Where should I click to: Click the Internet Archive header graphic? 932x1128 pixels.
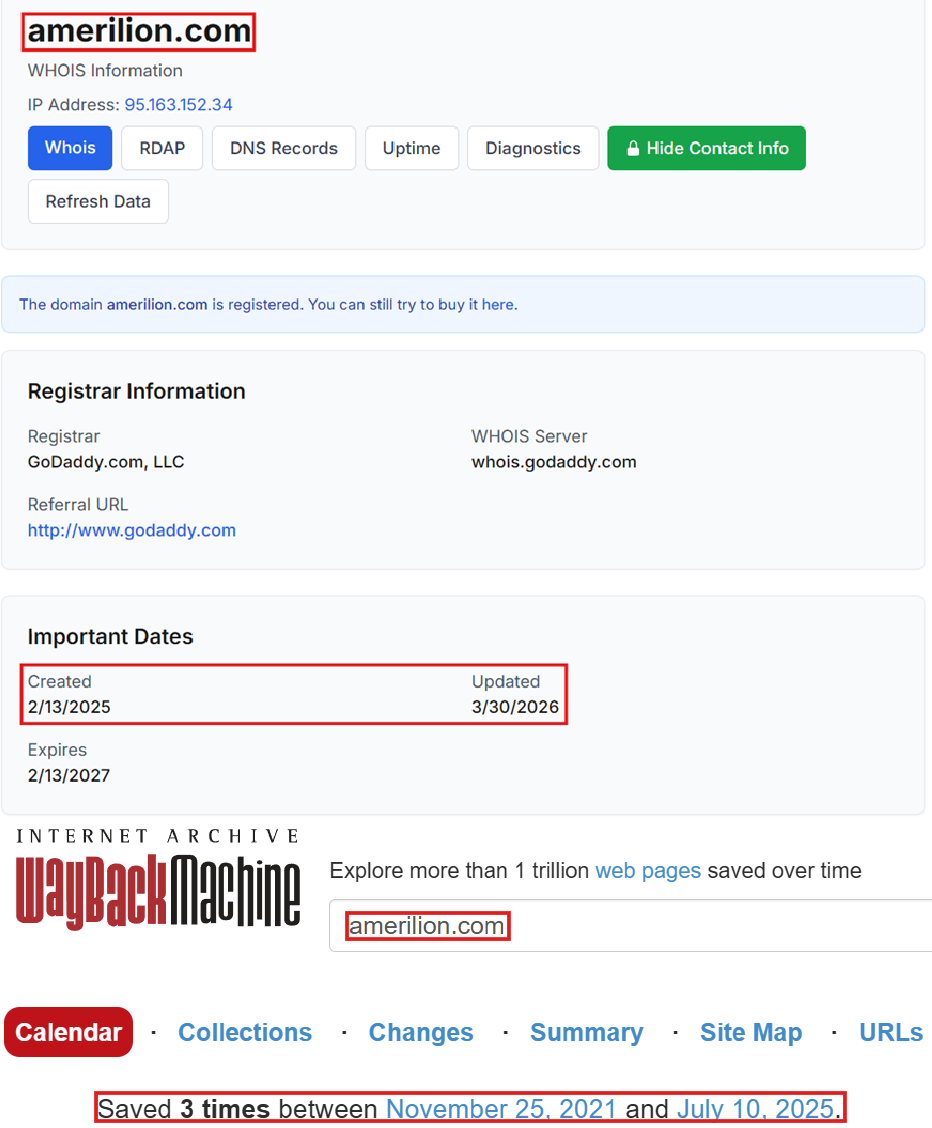pos(157,835)
